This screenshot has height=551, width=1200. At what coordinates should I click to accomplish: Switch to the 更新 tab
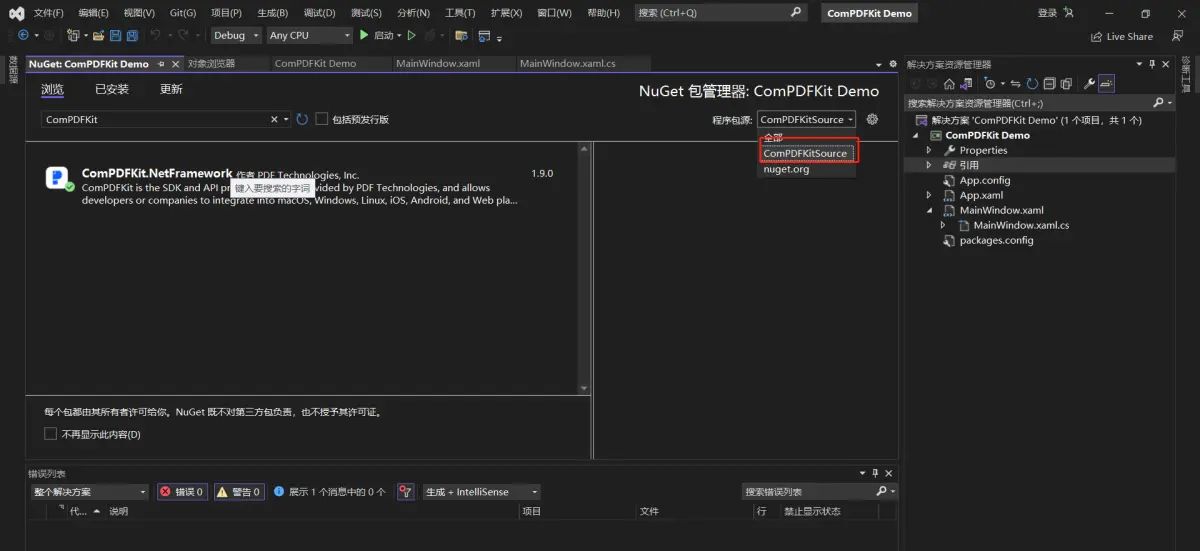[171, 89]
